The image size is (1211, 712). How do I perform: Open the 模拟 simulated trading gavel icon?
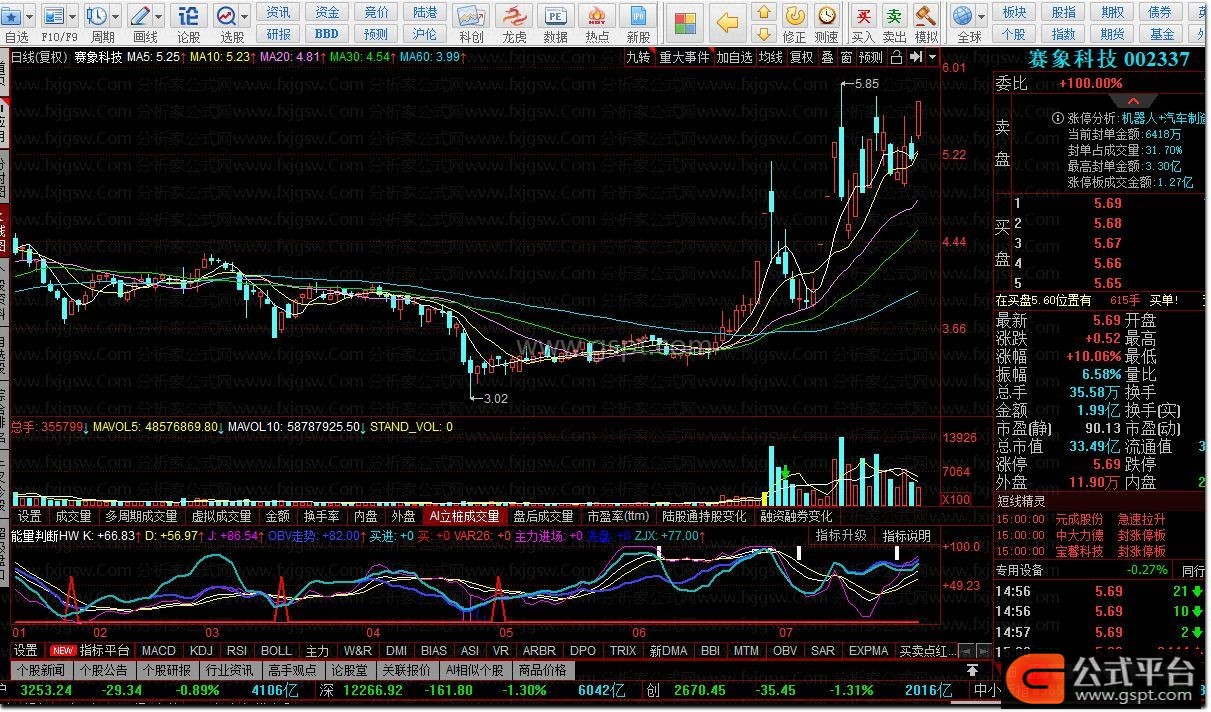[926, 16]
